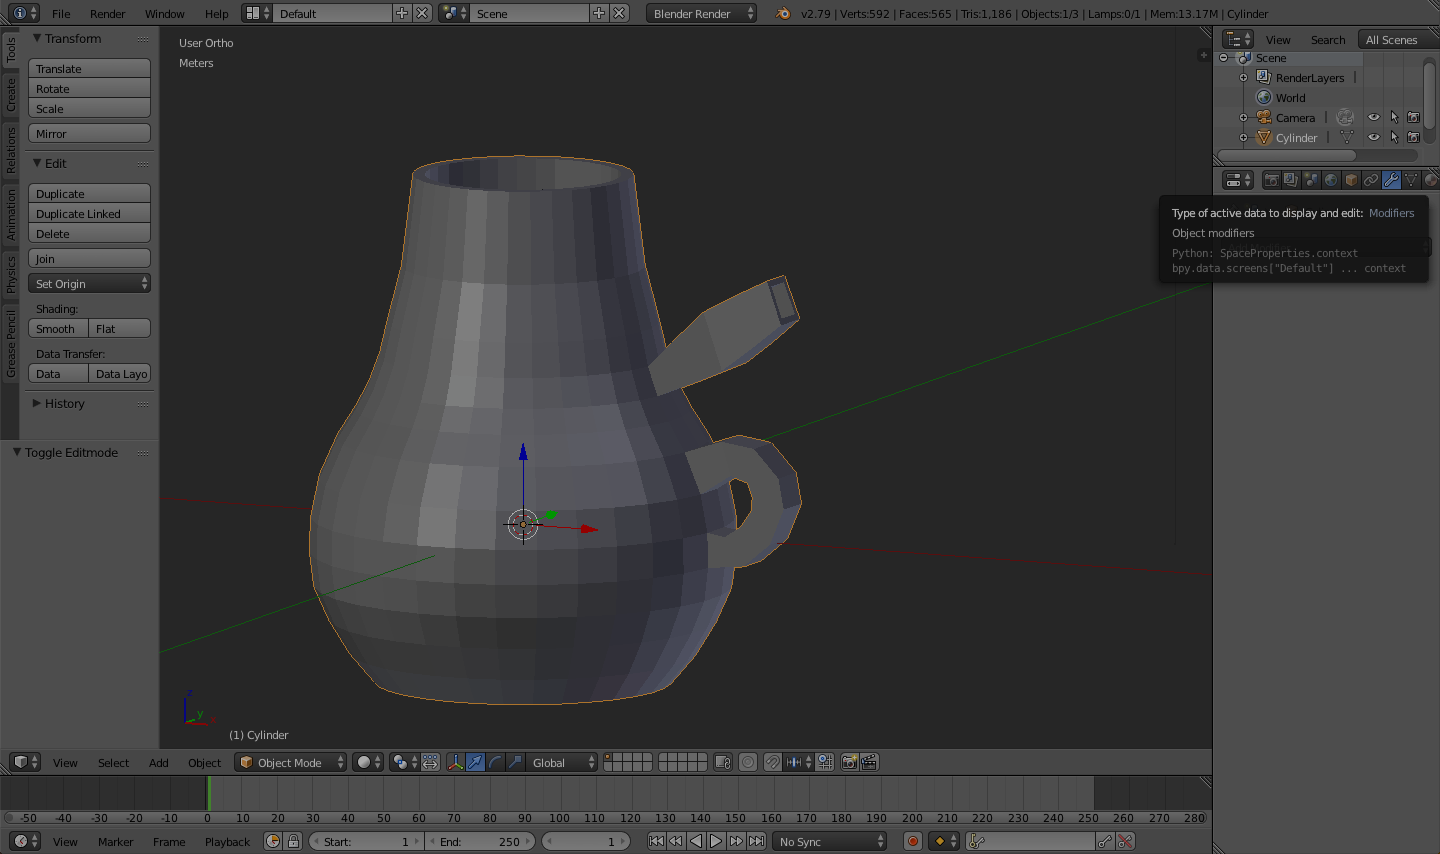Toggle visibility eye for Camera
1440x854 pixels.
[x=1374, y=117]
